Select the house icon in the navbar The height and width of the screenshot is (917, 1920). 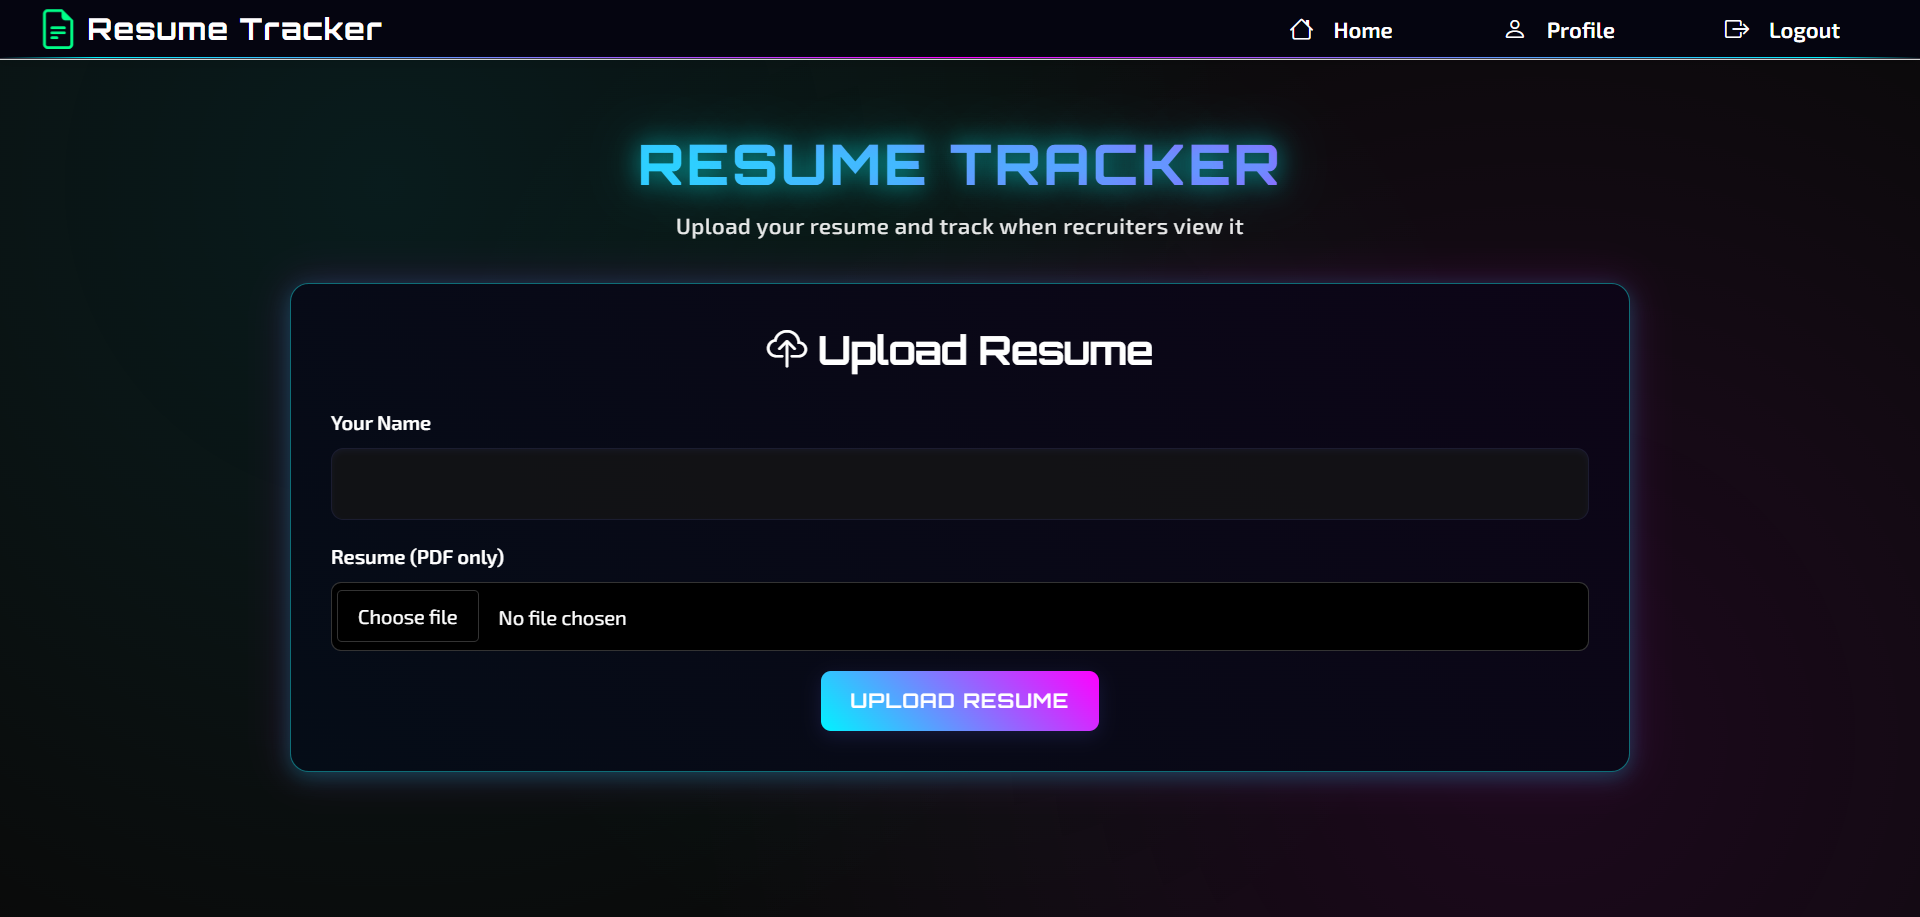click(1301, 29)
